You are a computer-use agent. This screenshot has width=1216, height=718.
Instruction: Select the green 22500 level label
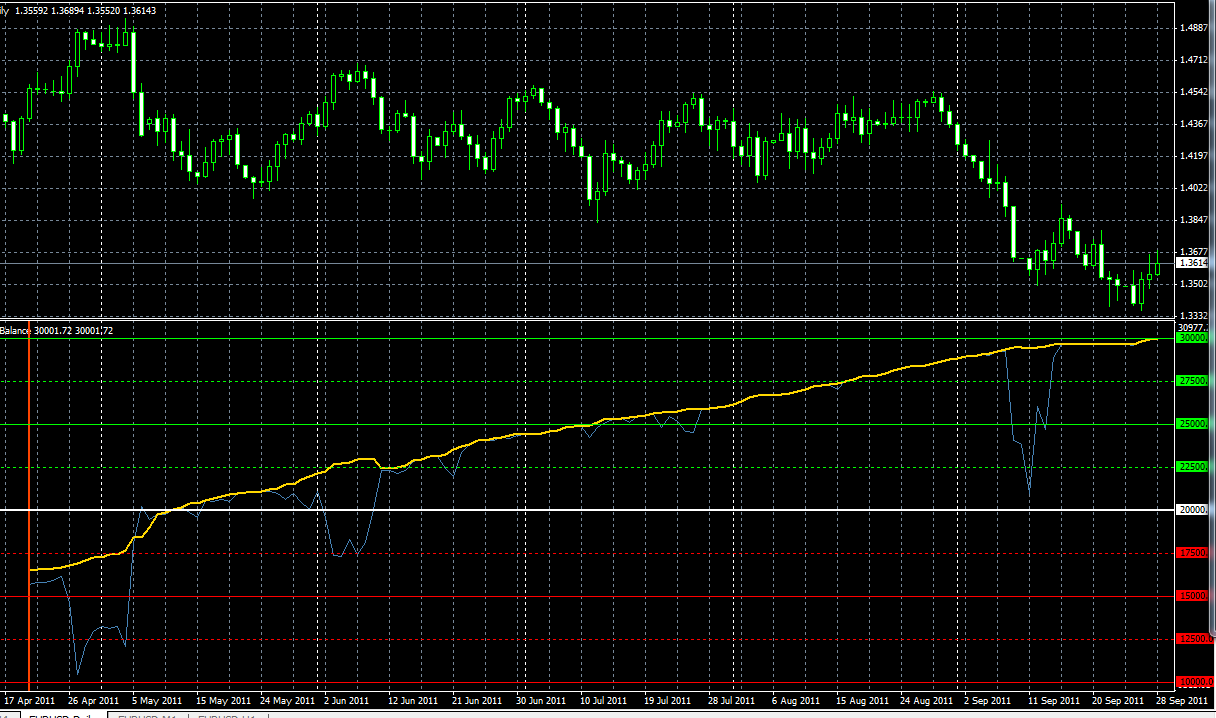[x=1192, y=467]
